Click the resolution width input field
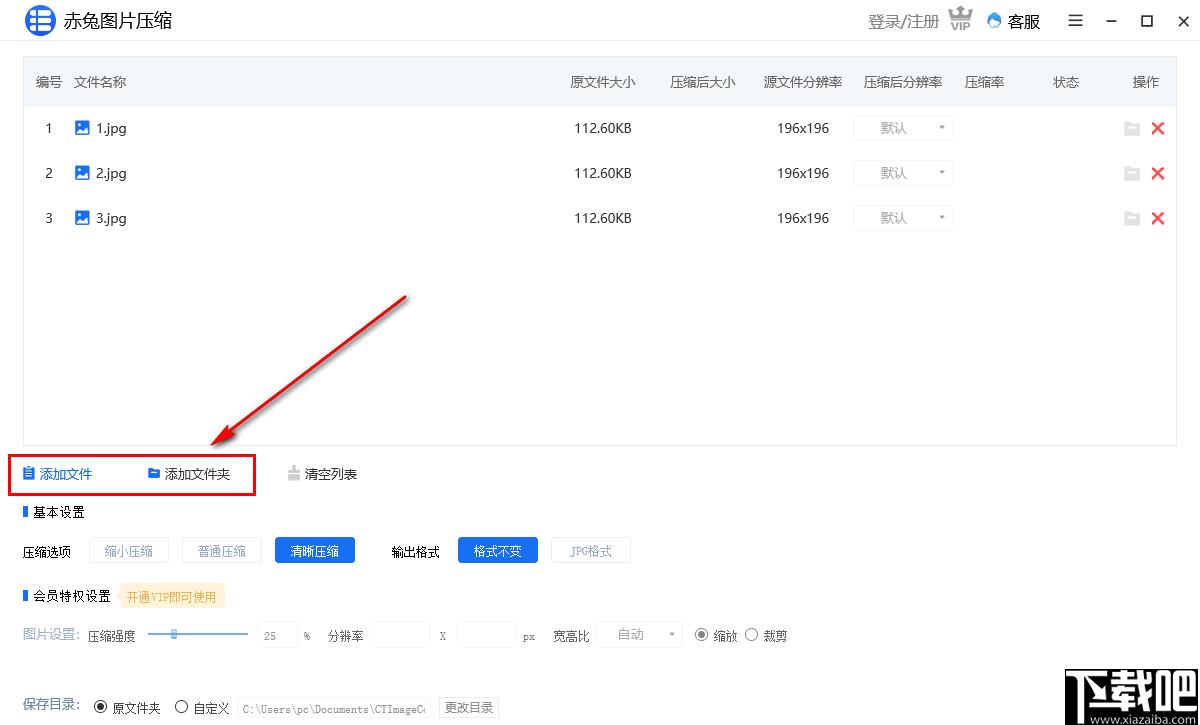The height and width of the screenshot is (725, 1200). 400,635
